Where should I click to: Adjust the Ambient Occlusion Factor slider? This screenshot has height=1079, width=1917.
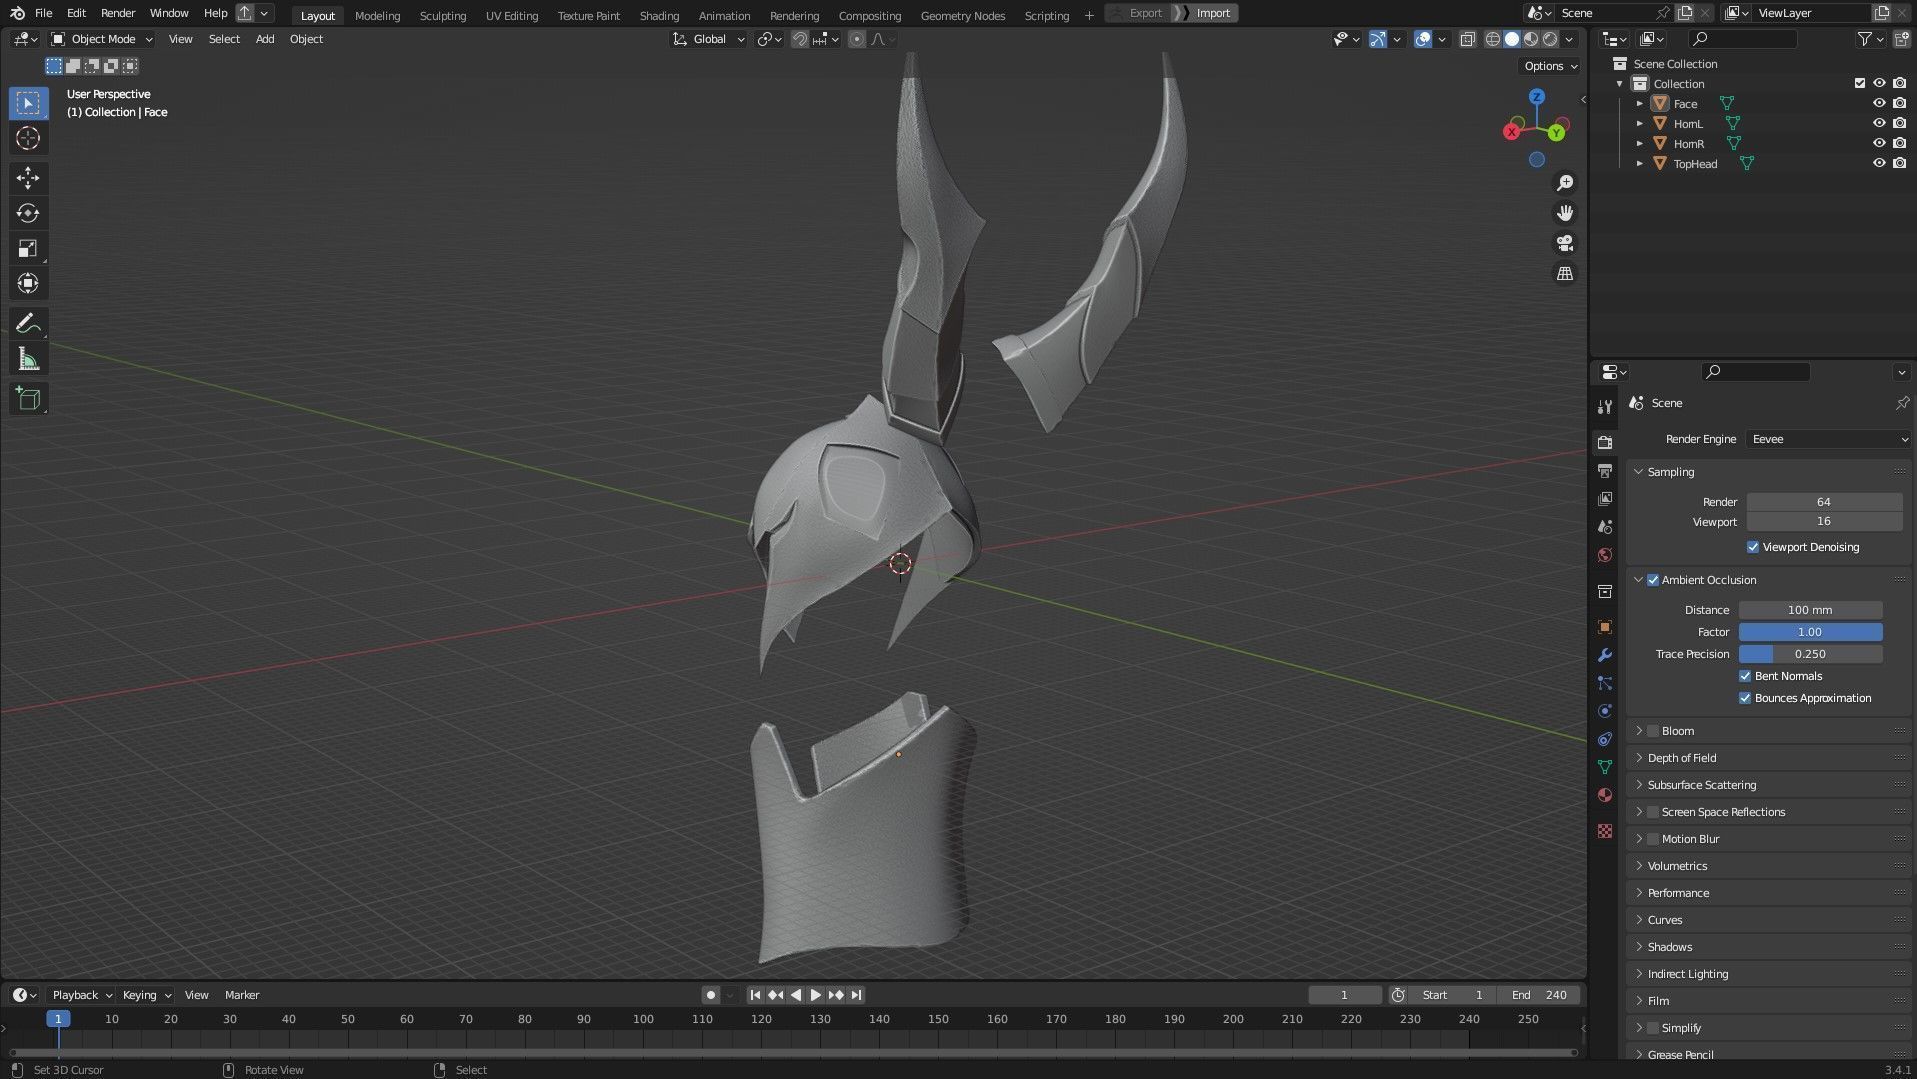(x=1810, y=632)
